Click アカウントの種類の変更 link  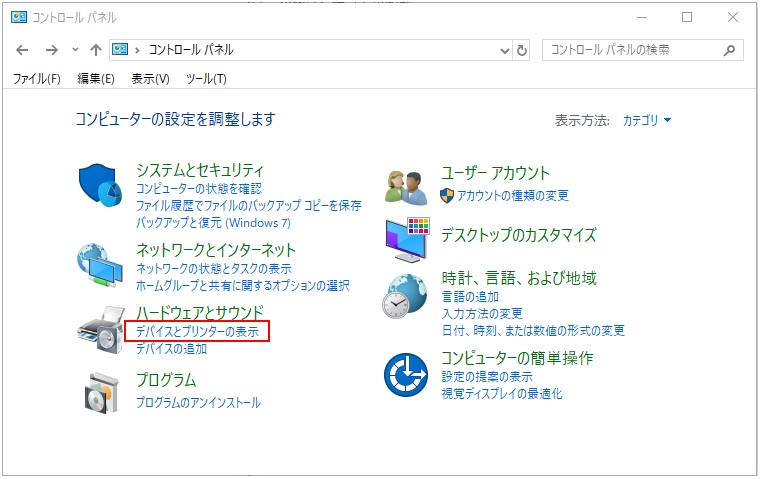point(513,196)
